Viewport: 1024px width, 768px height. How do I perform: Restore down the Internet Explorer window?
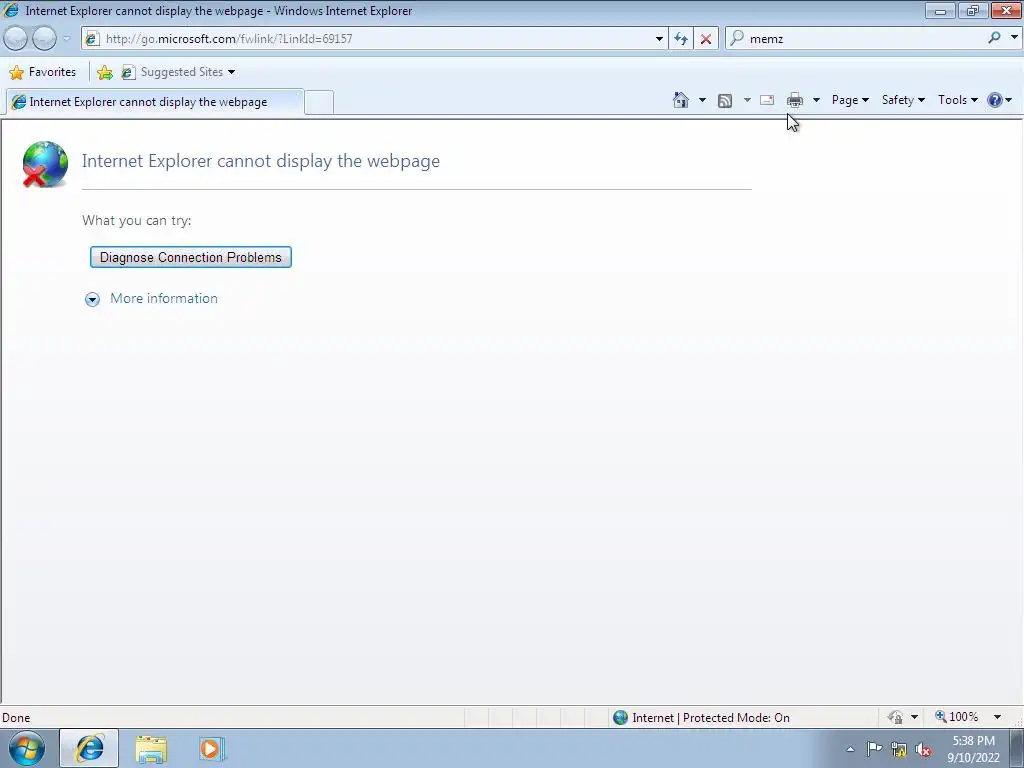[x=973, y=10]
